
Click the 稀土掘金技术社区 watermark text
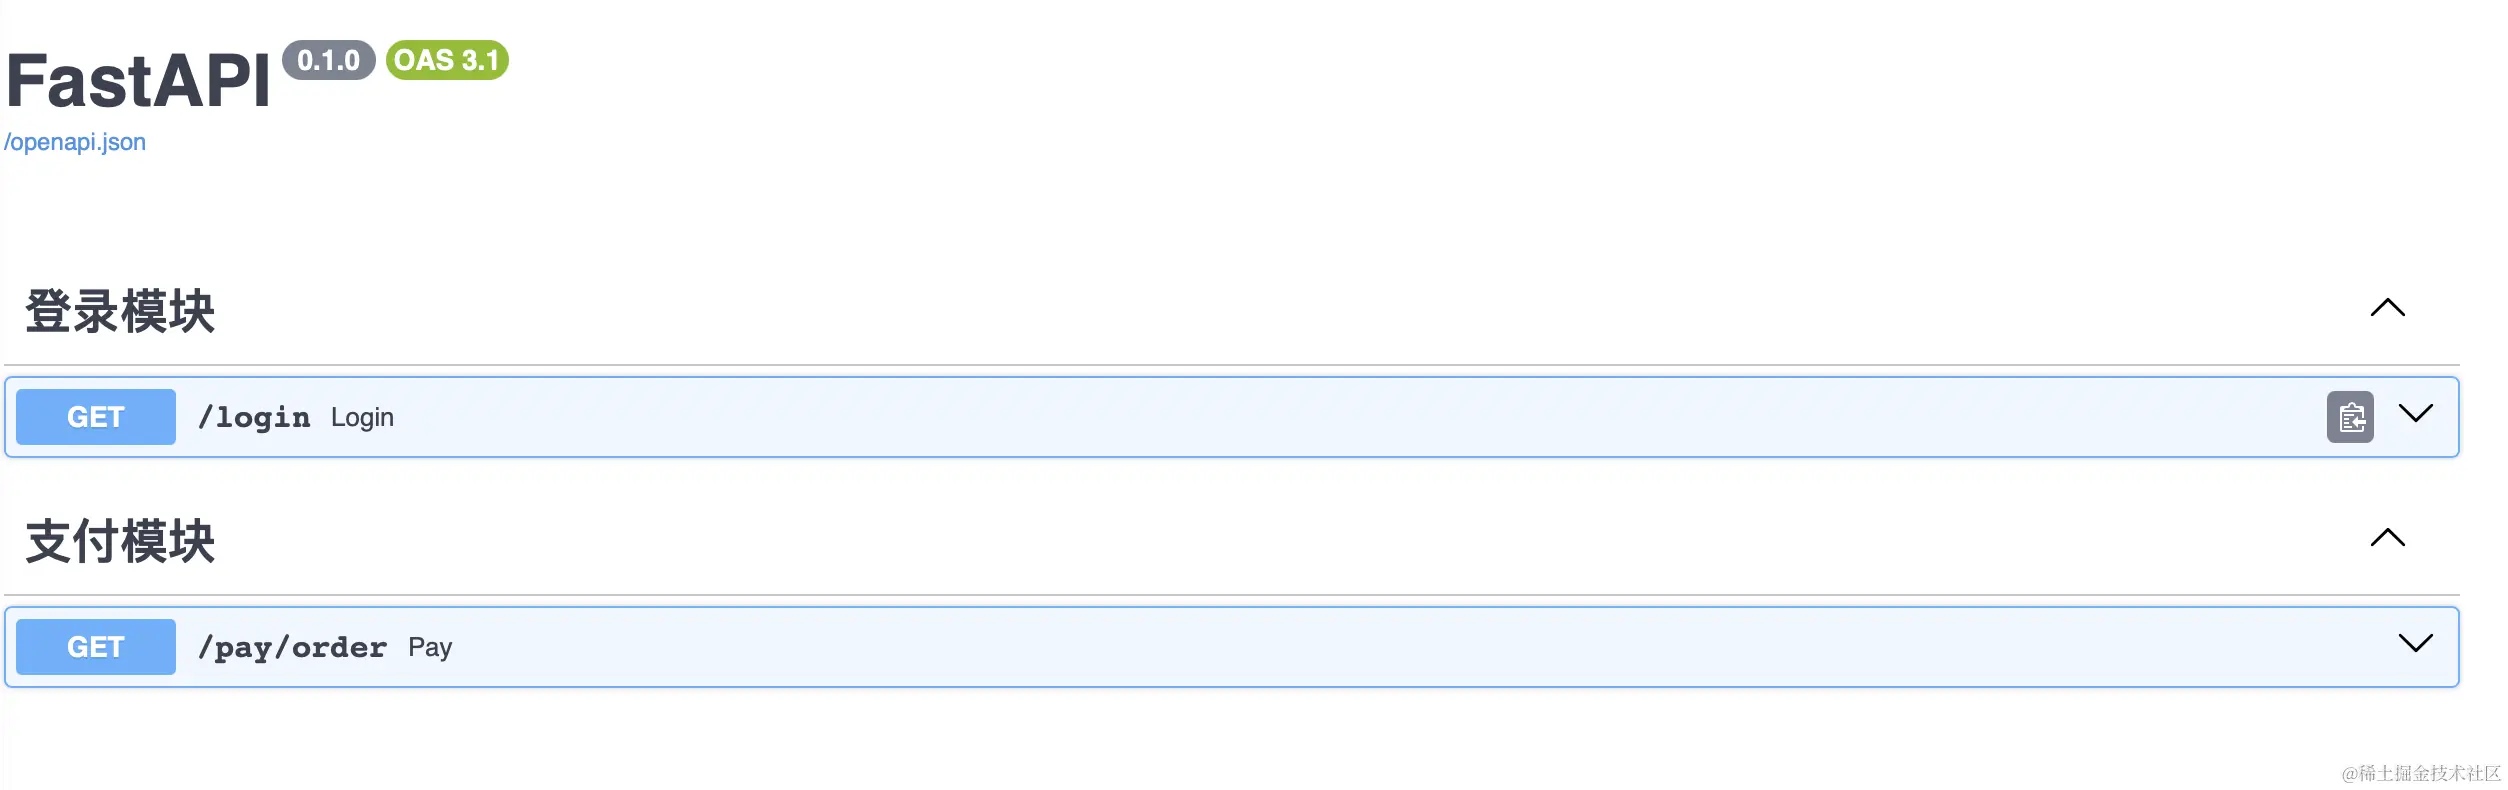(x=2420, y=773)
